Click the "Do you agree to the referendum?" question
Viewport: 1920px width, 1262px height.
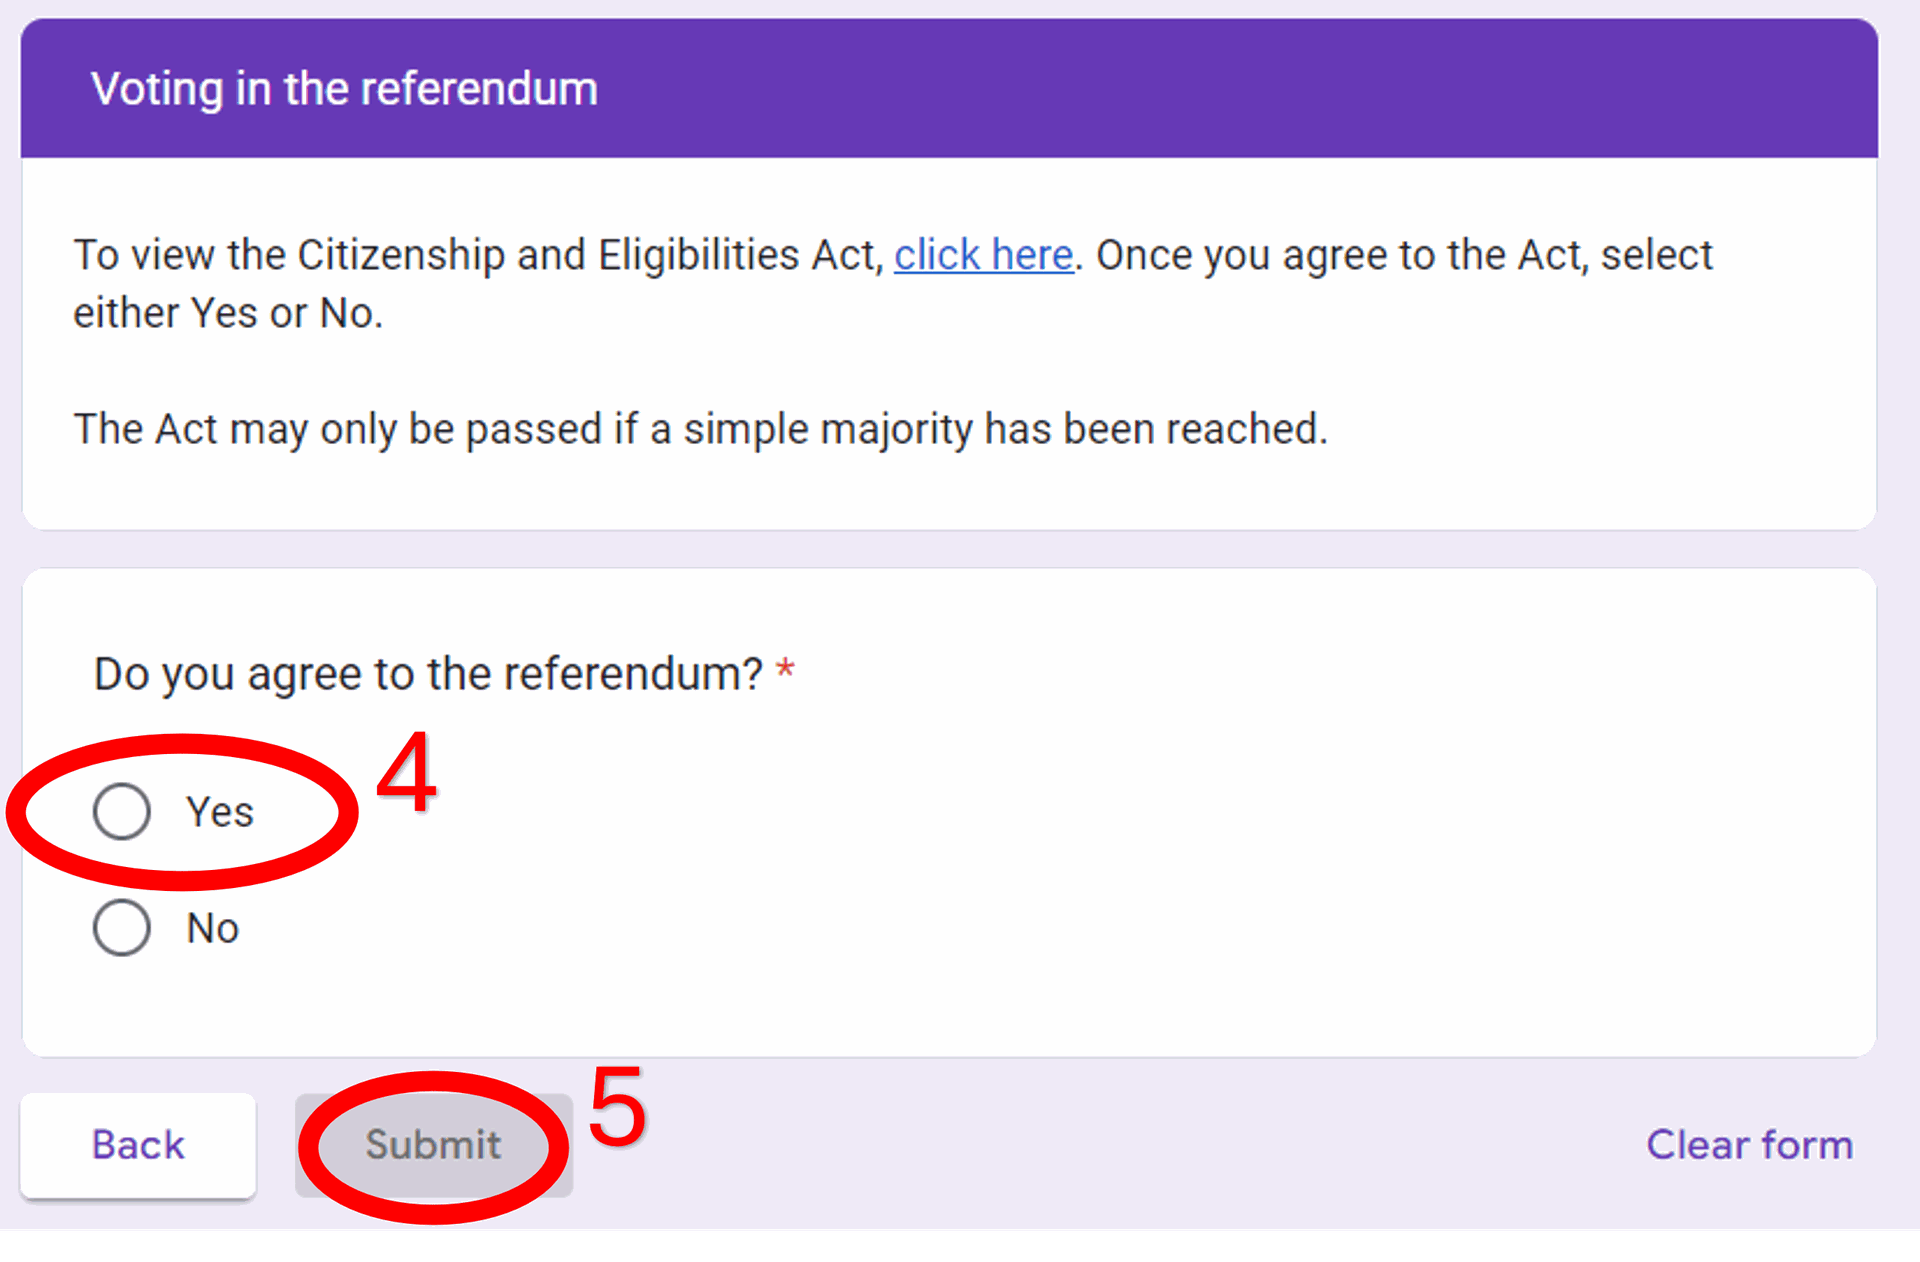pyautogui.click(x=428, y=674)
